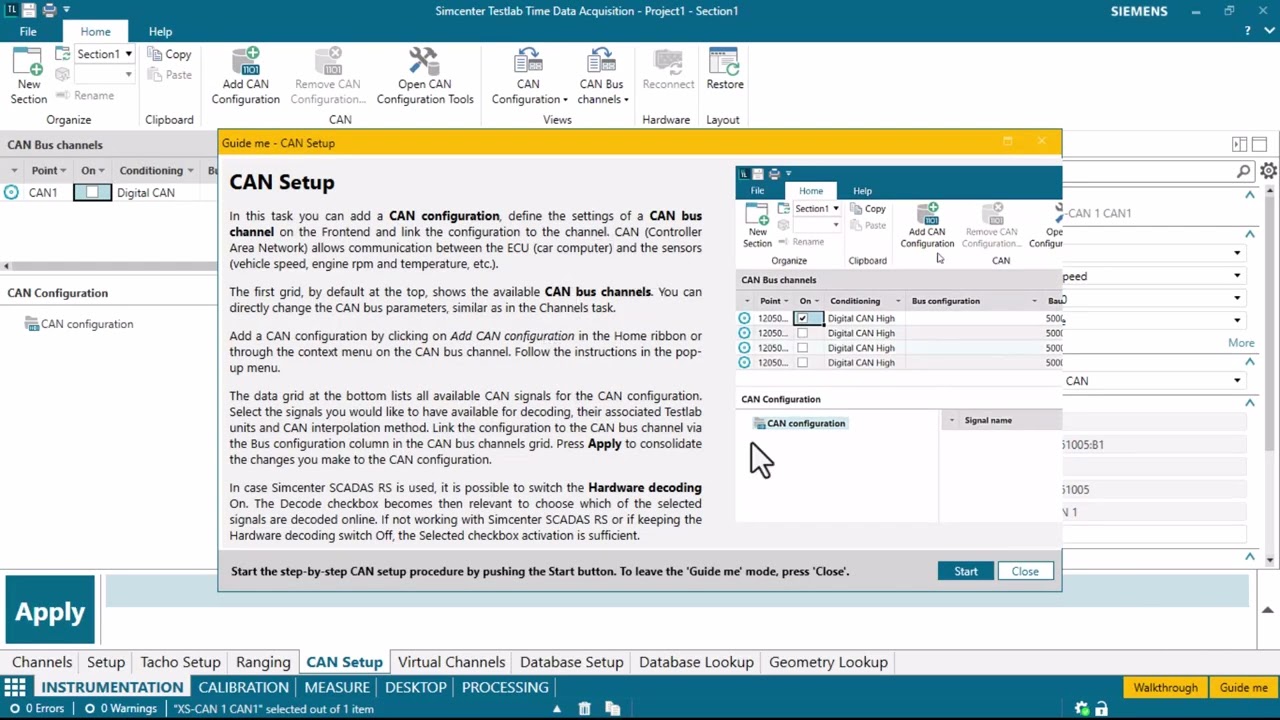This screenshot has height=720, width=1280.
Task: Click the properties panel vertical scrollbar
Action: (x=1272, y=320)
